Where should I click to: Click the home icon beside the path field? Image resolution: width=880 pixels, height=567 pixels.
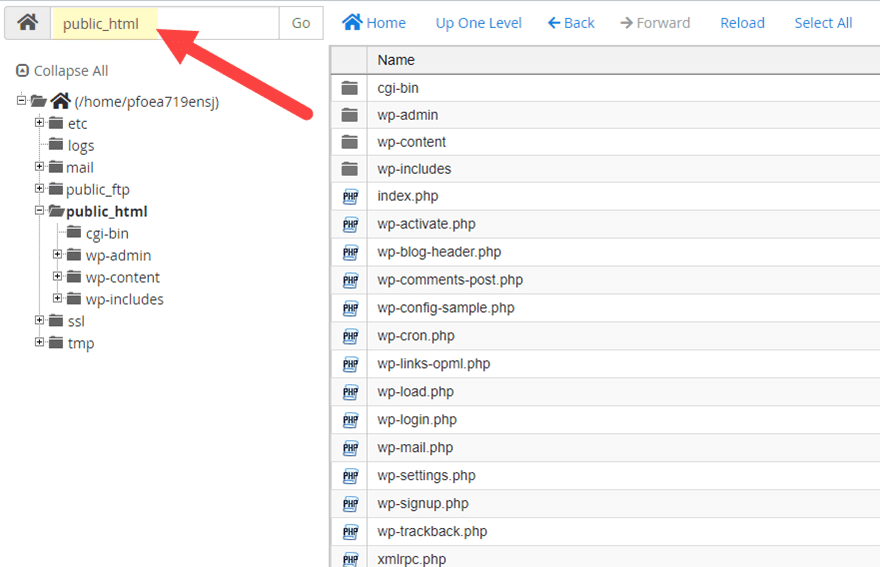28,23
